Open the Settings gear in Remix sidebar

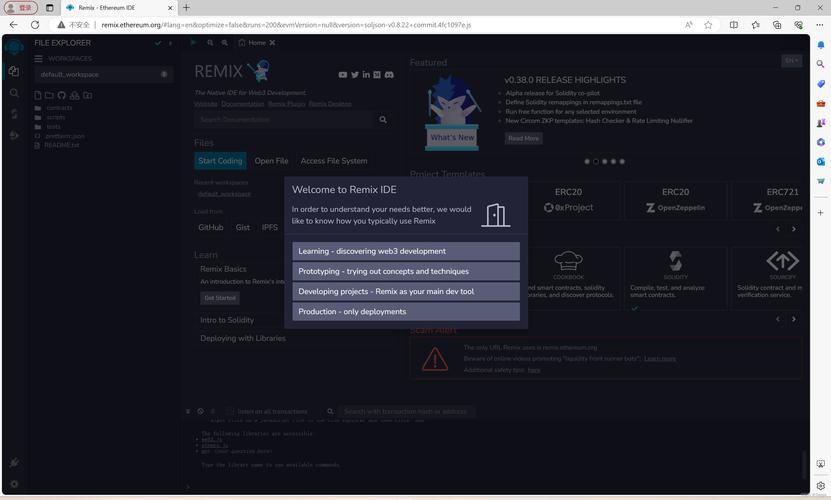point(14,484)
